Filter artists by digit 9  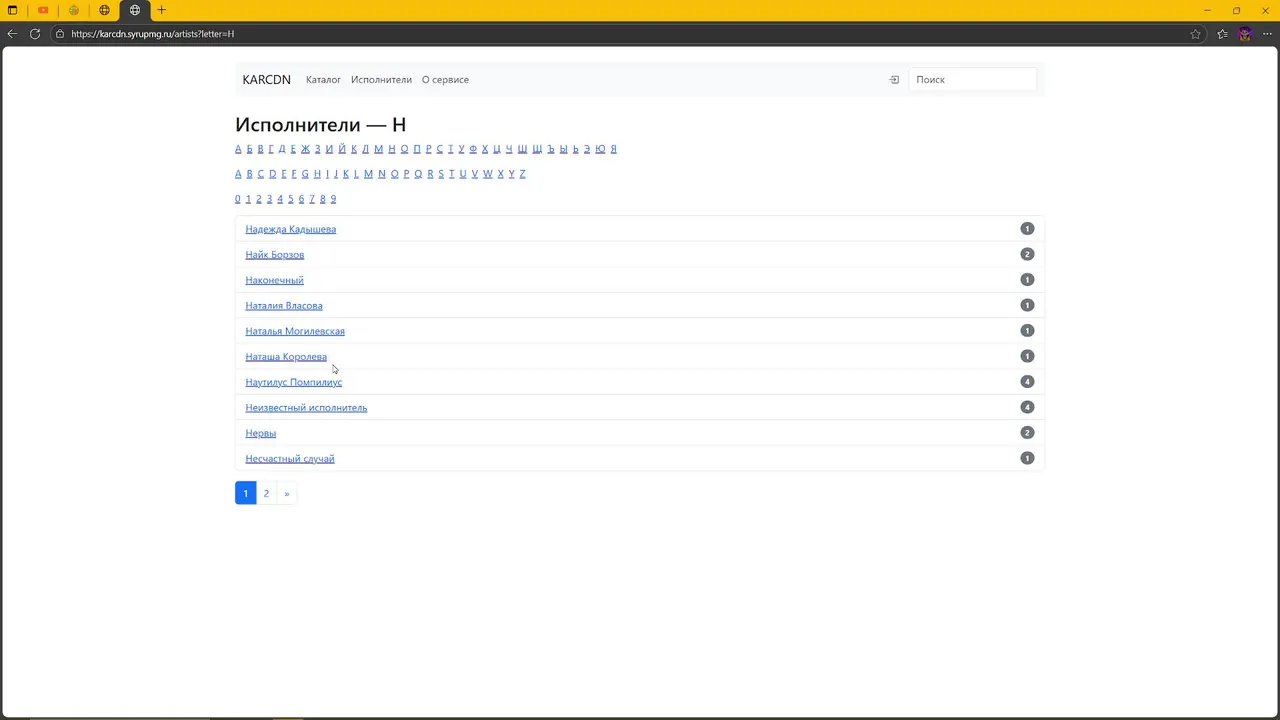pos(333,199)
